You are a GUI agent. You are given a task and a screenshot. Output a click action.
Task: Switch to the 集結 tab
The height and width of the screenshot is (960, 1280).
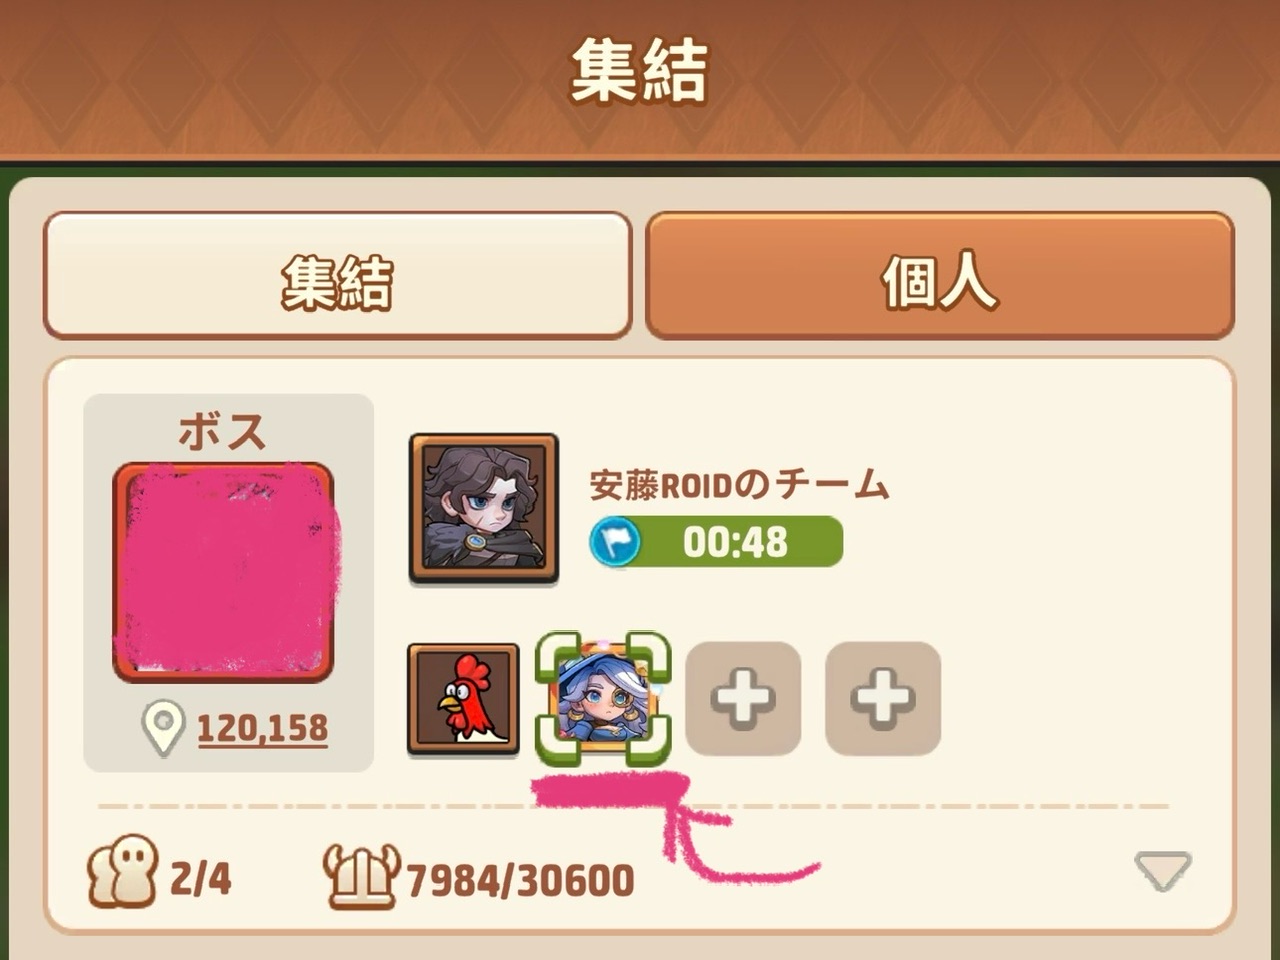337,276
